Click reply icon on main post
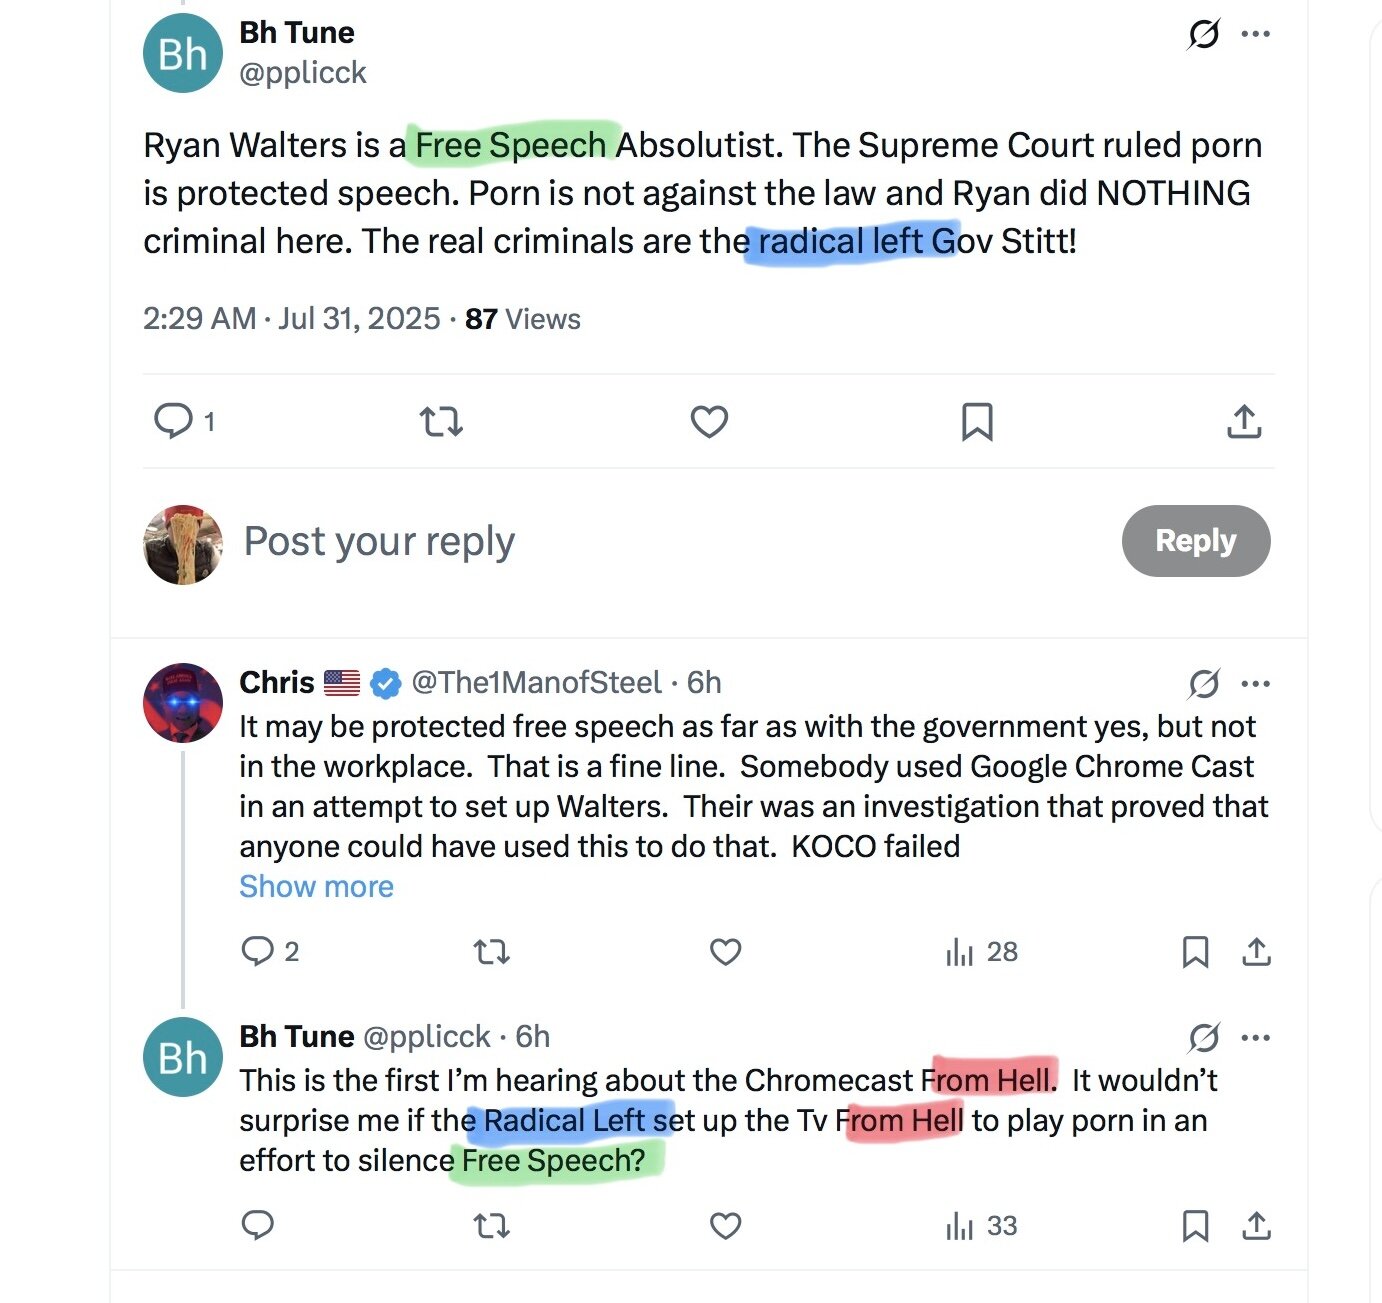Image resolution: width=1382 pixels, height=1303 pixels. (173, 421)
